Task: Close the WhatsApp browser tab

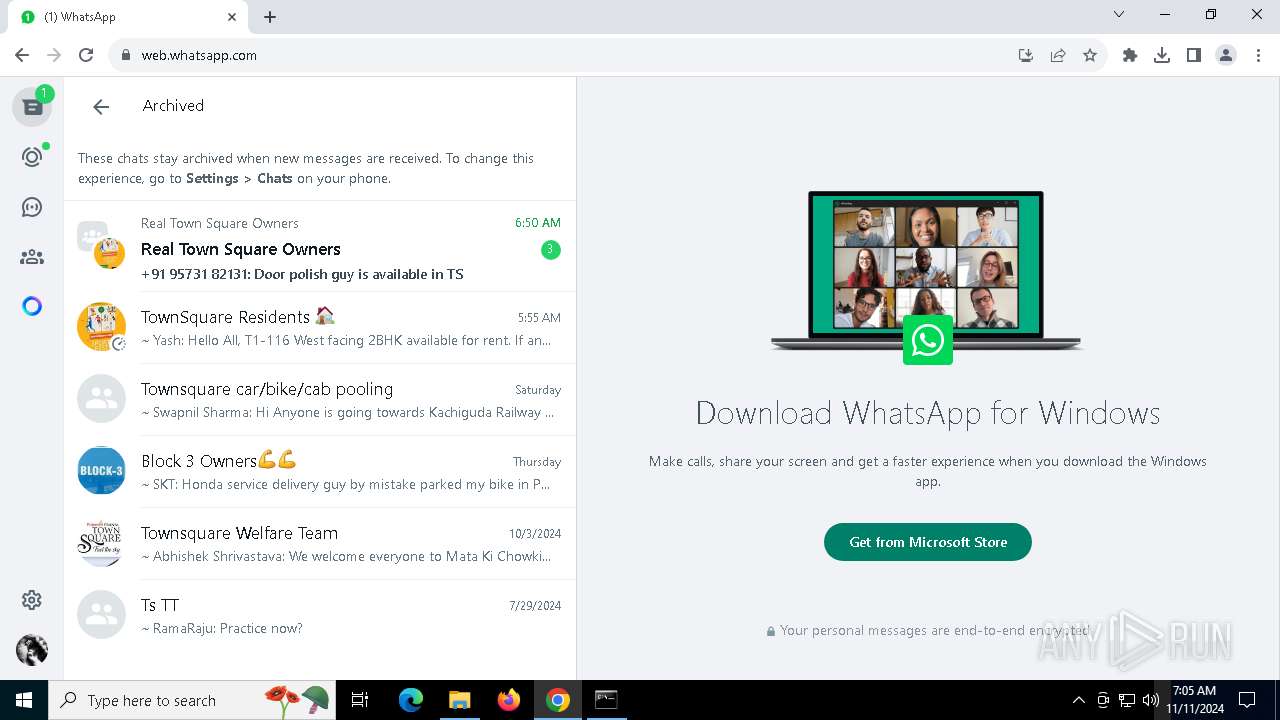Action: click(x=232, y=17)
